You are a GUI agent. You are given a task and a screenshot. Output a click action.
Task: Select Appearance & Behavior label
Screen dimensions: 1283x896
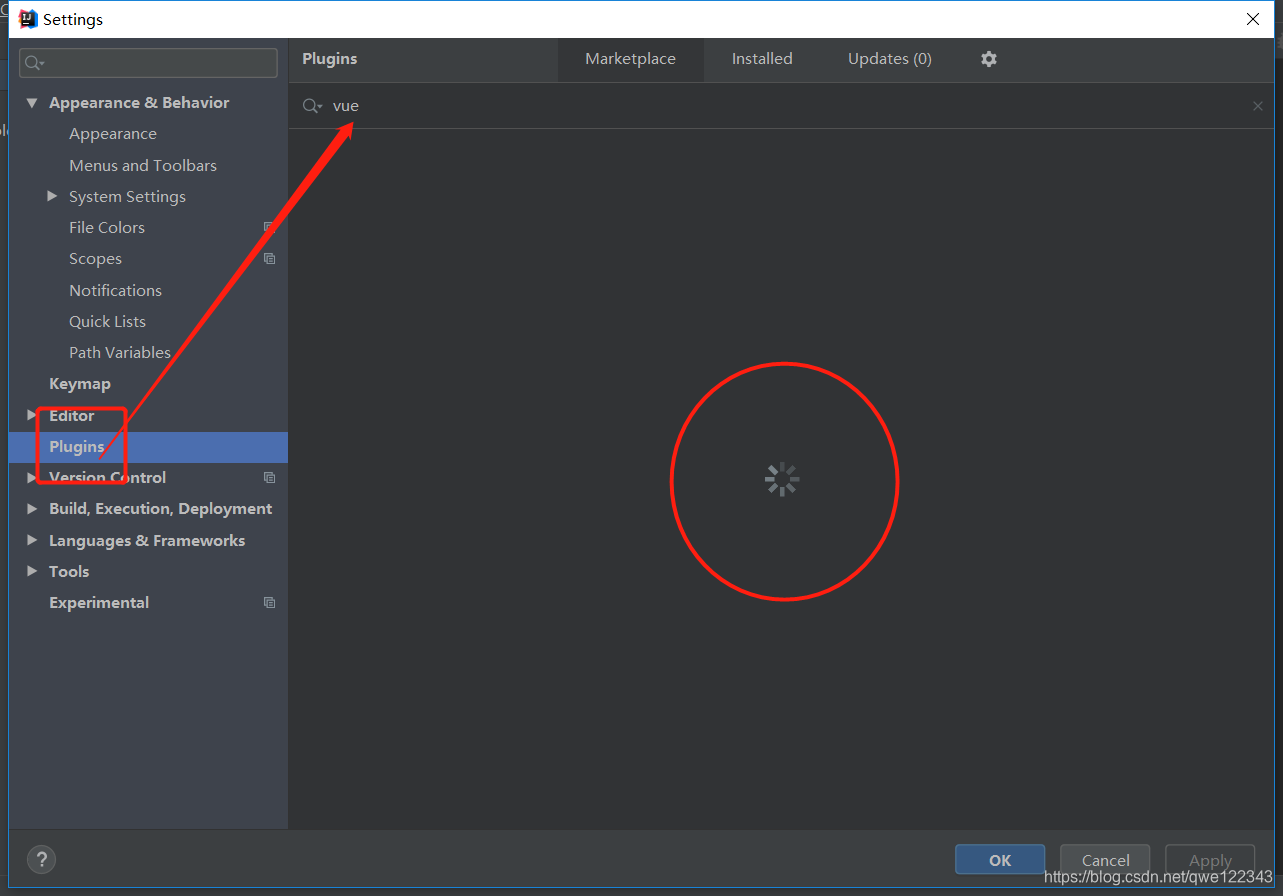[139, 103]
